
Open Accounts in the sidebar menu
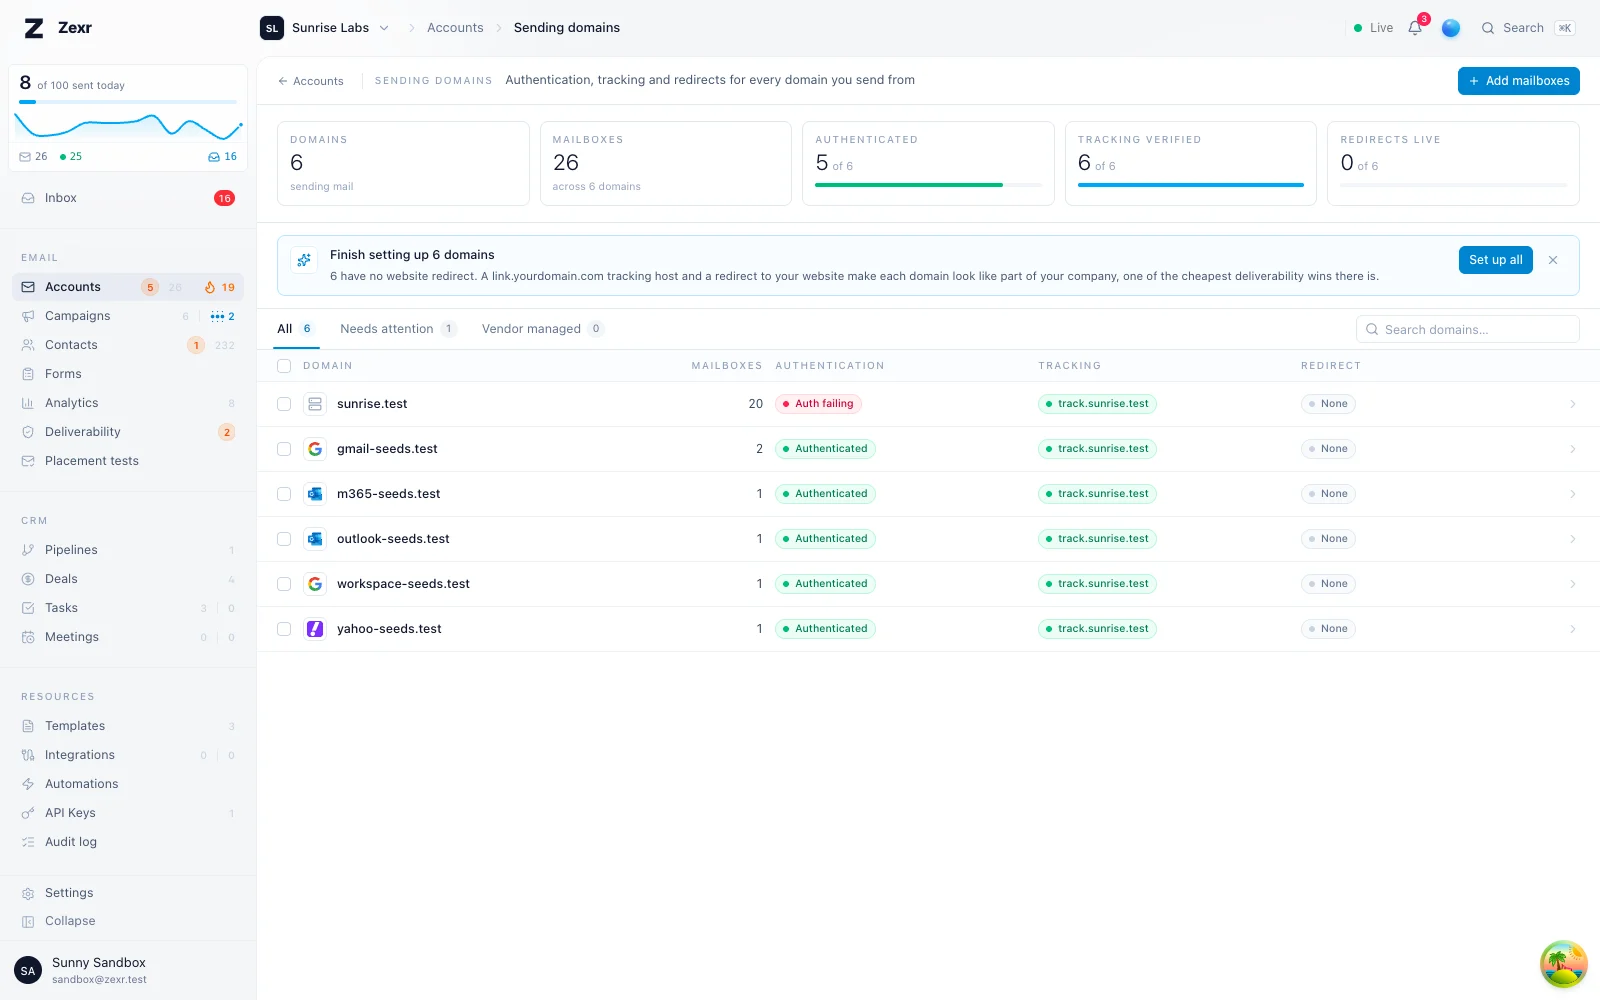128,287
